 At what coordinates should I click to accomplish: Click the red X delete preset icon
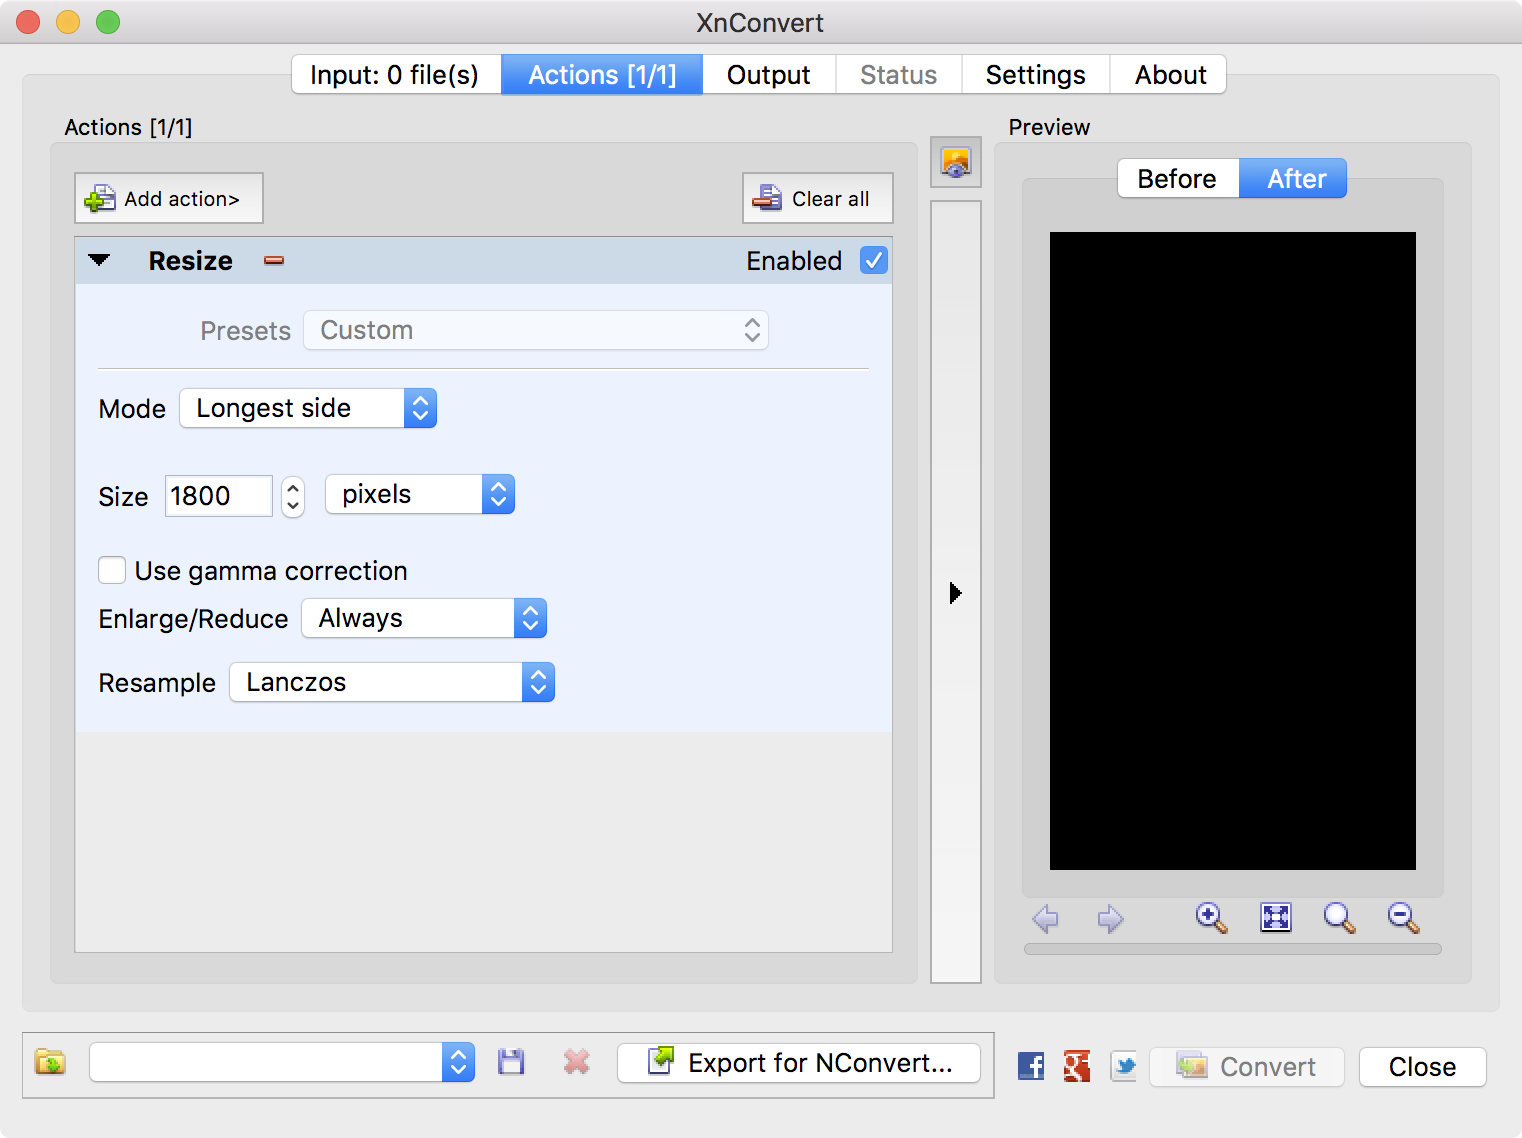pos(576,1062)
